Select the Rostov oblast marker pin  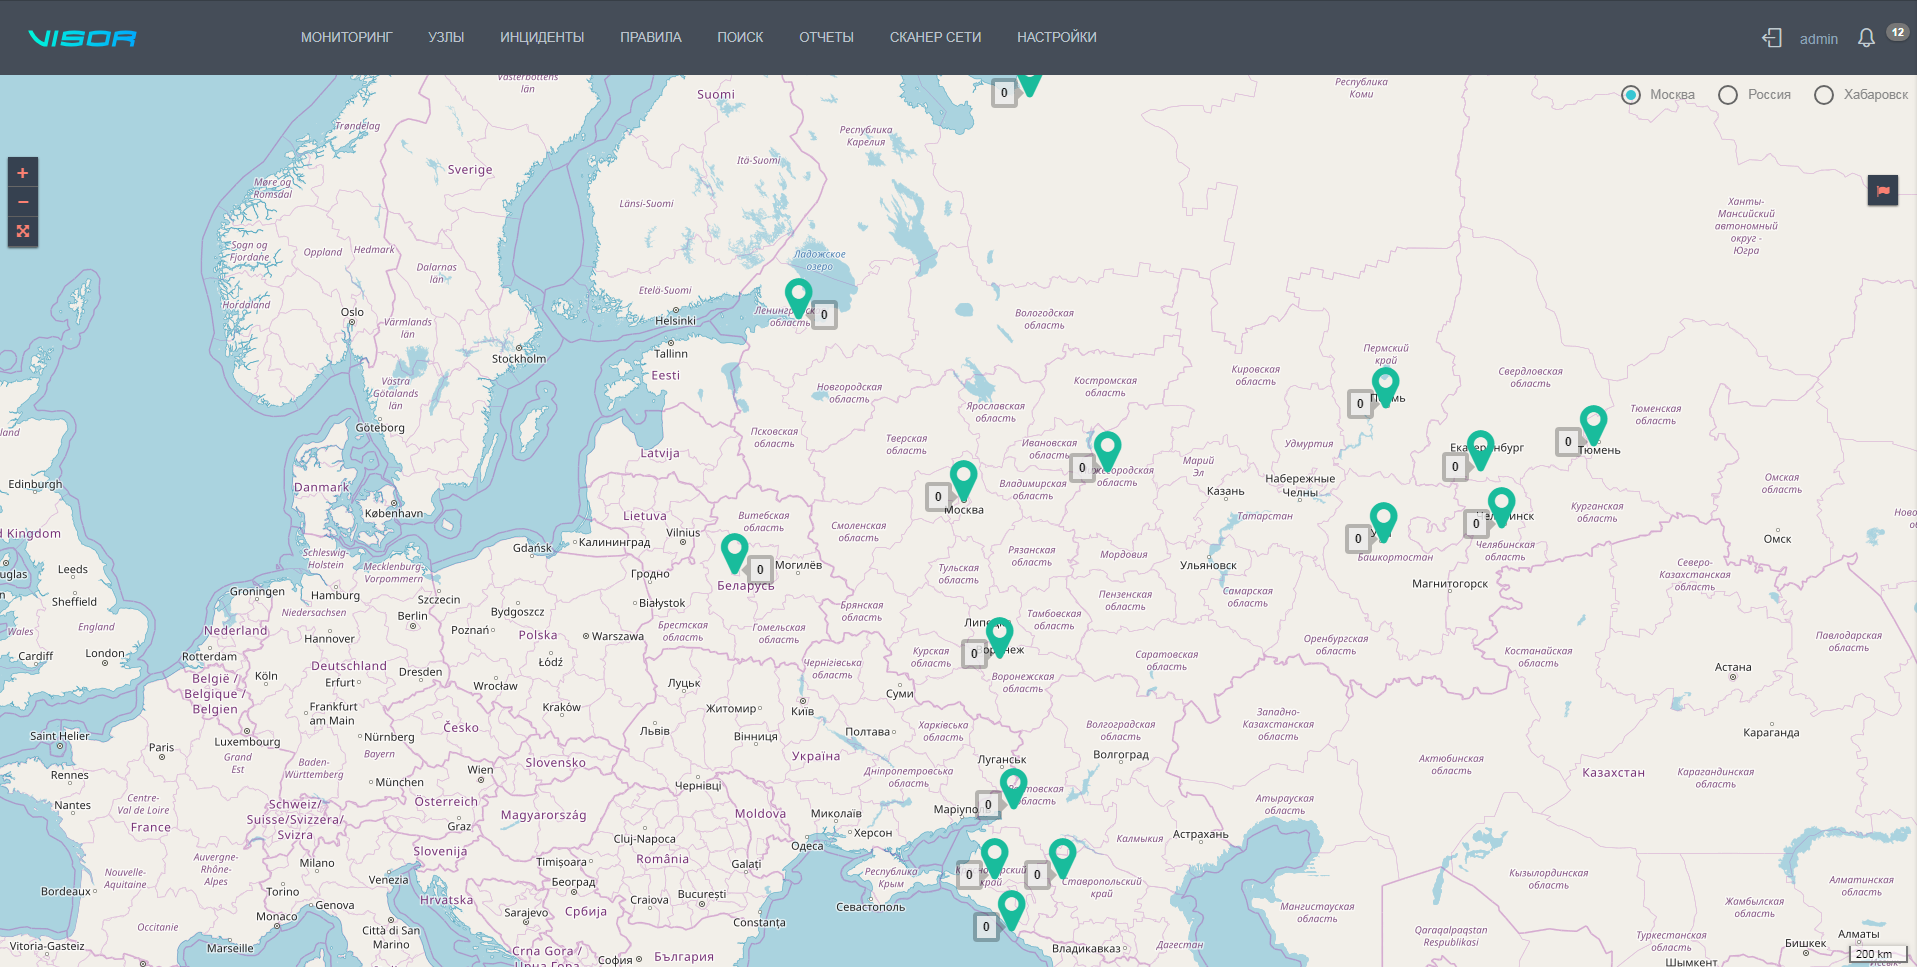point(1013,788)
